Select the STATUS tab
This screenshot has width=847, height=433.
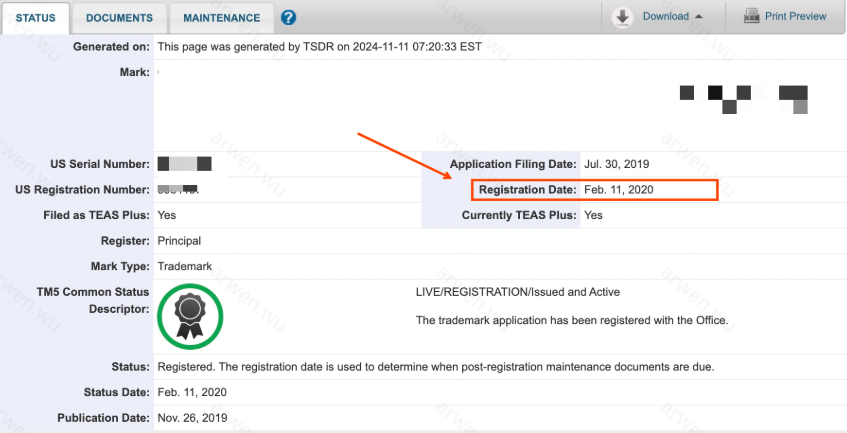tap(35, 18)
